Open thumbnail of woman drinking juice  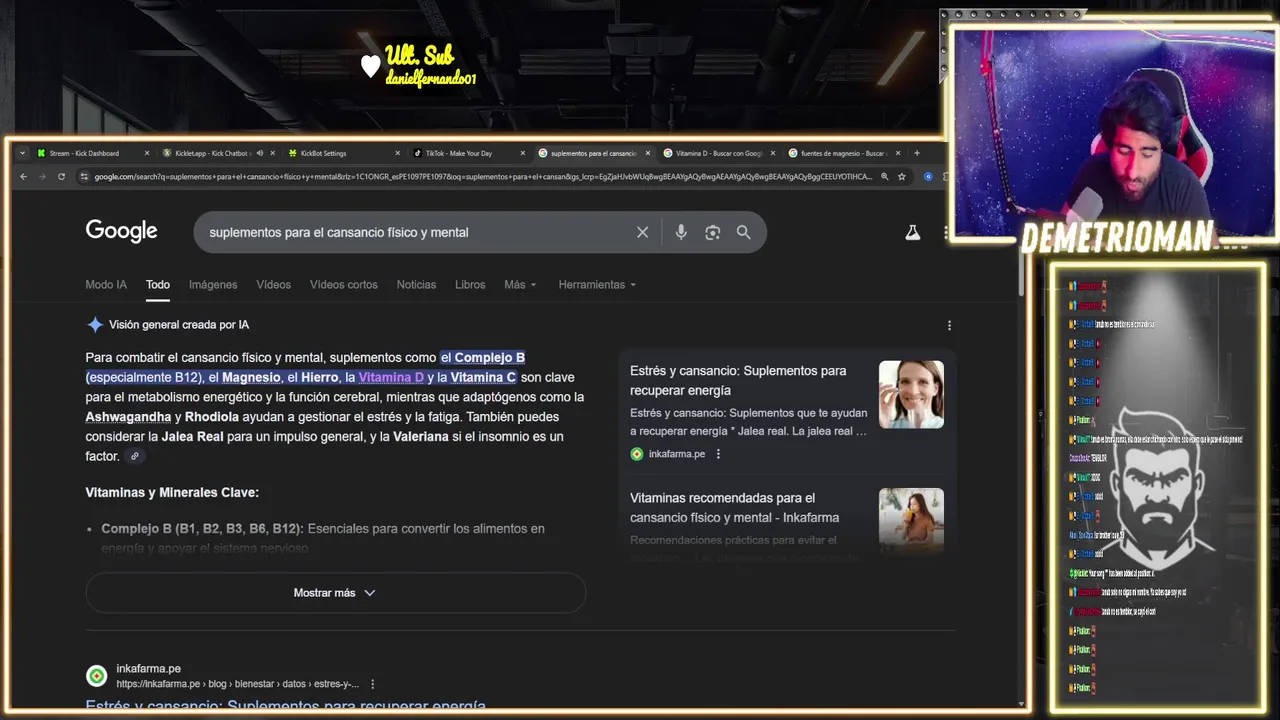tap(911, 518)
